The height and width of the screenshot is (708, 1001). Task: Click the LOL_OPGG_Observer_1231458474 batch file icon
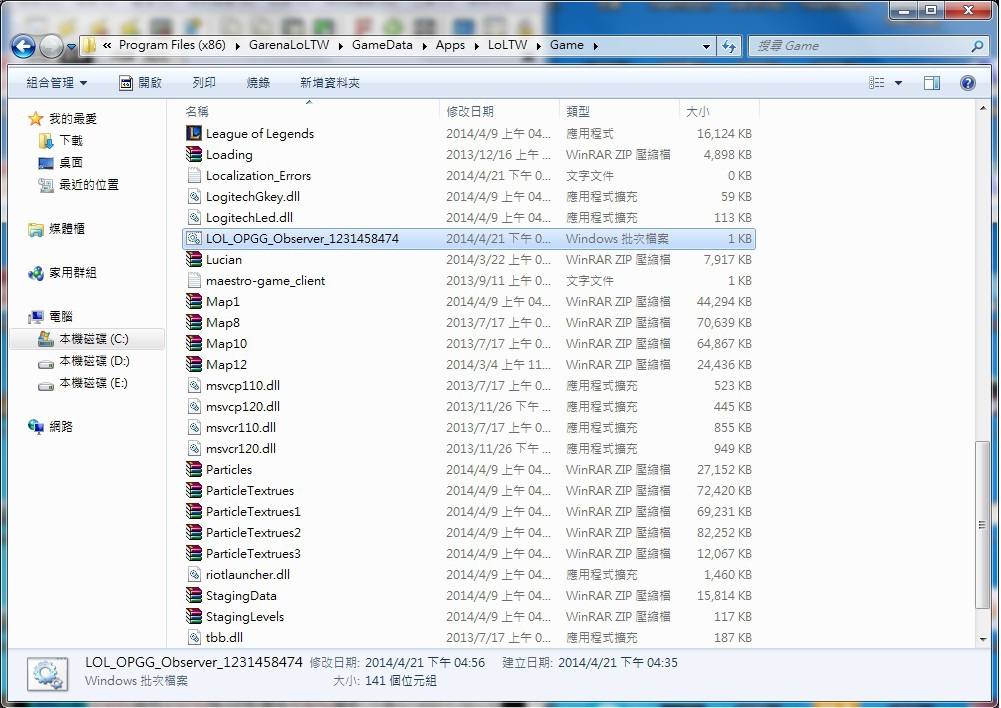click(x=193, y=238)
